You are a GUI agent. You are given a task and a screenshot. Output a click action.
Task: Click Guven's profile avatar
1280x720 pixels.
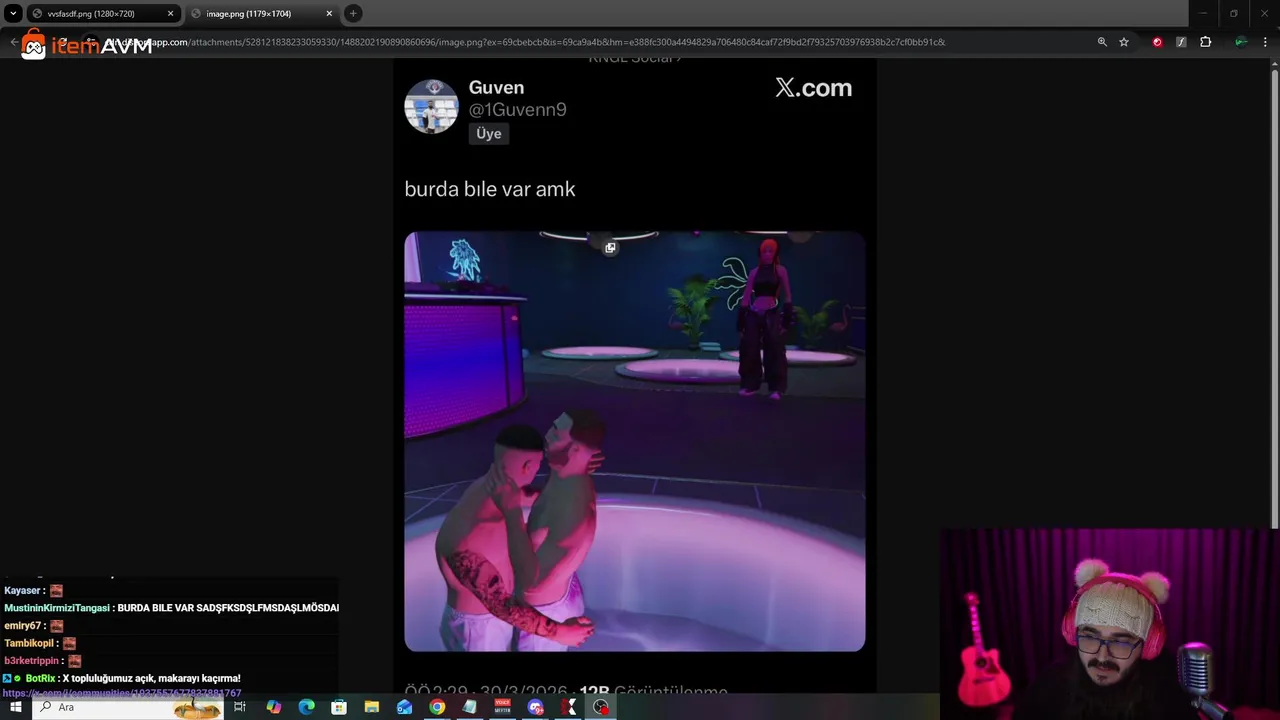431,106
